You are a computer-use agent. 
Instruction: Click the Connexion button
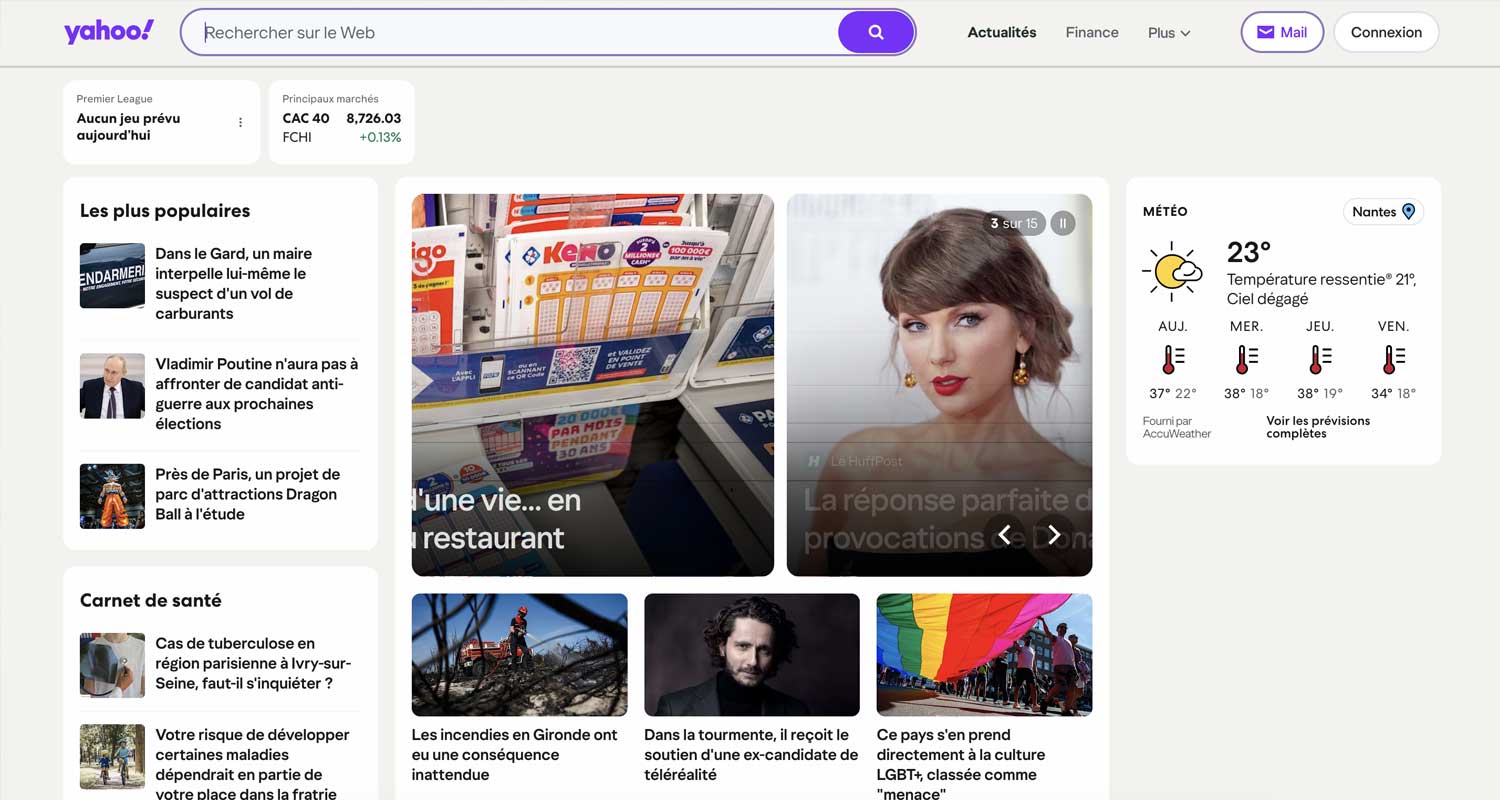click(1386, 32)
